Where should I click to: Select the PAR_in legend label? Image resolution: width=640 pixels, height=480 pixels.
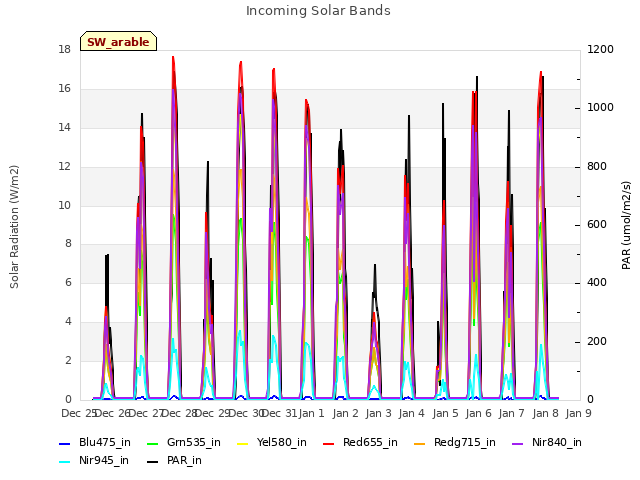184,460
